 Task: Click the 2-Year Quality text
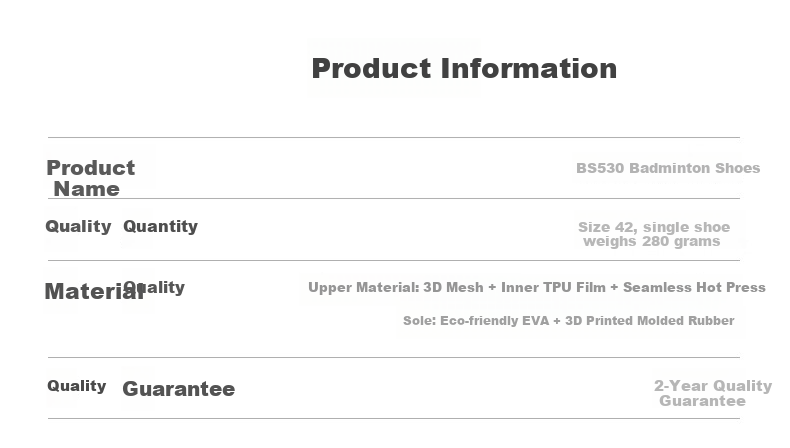[713, 386]
